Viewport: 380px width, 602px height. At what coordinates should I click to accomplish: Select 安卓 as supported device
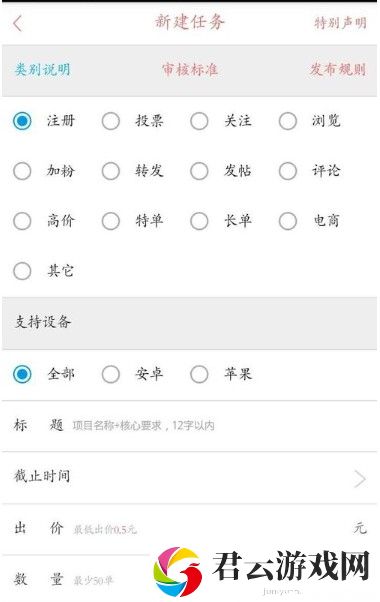coord(111,374)
